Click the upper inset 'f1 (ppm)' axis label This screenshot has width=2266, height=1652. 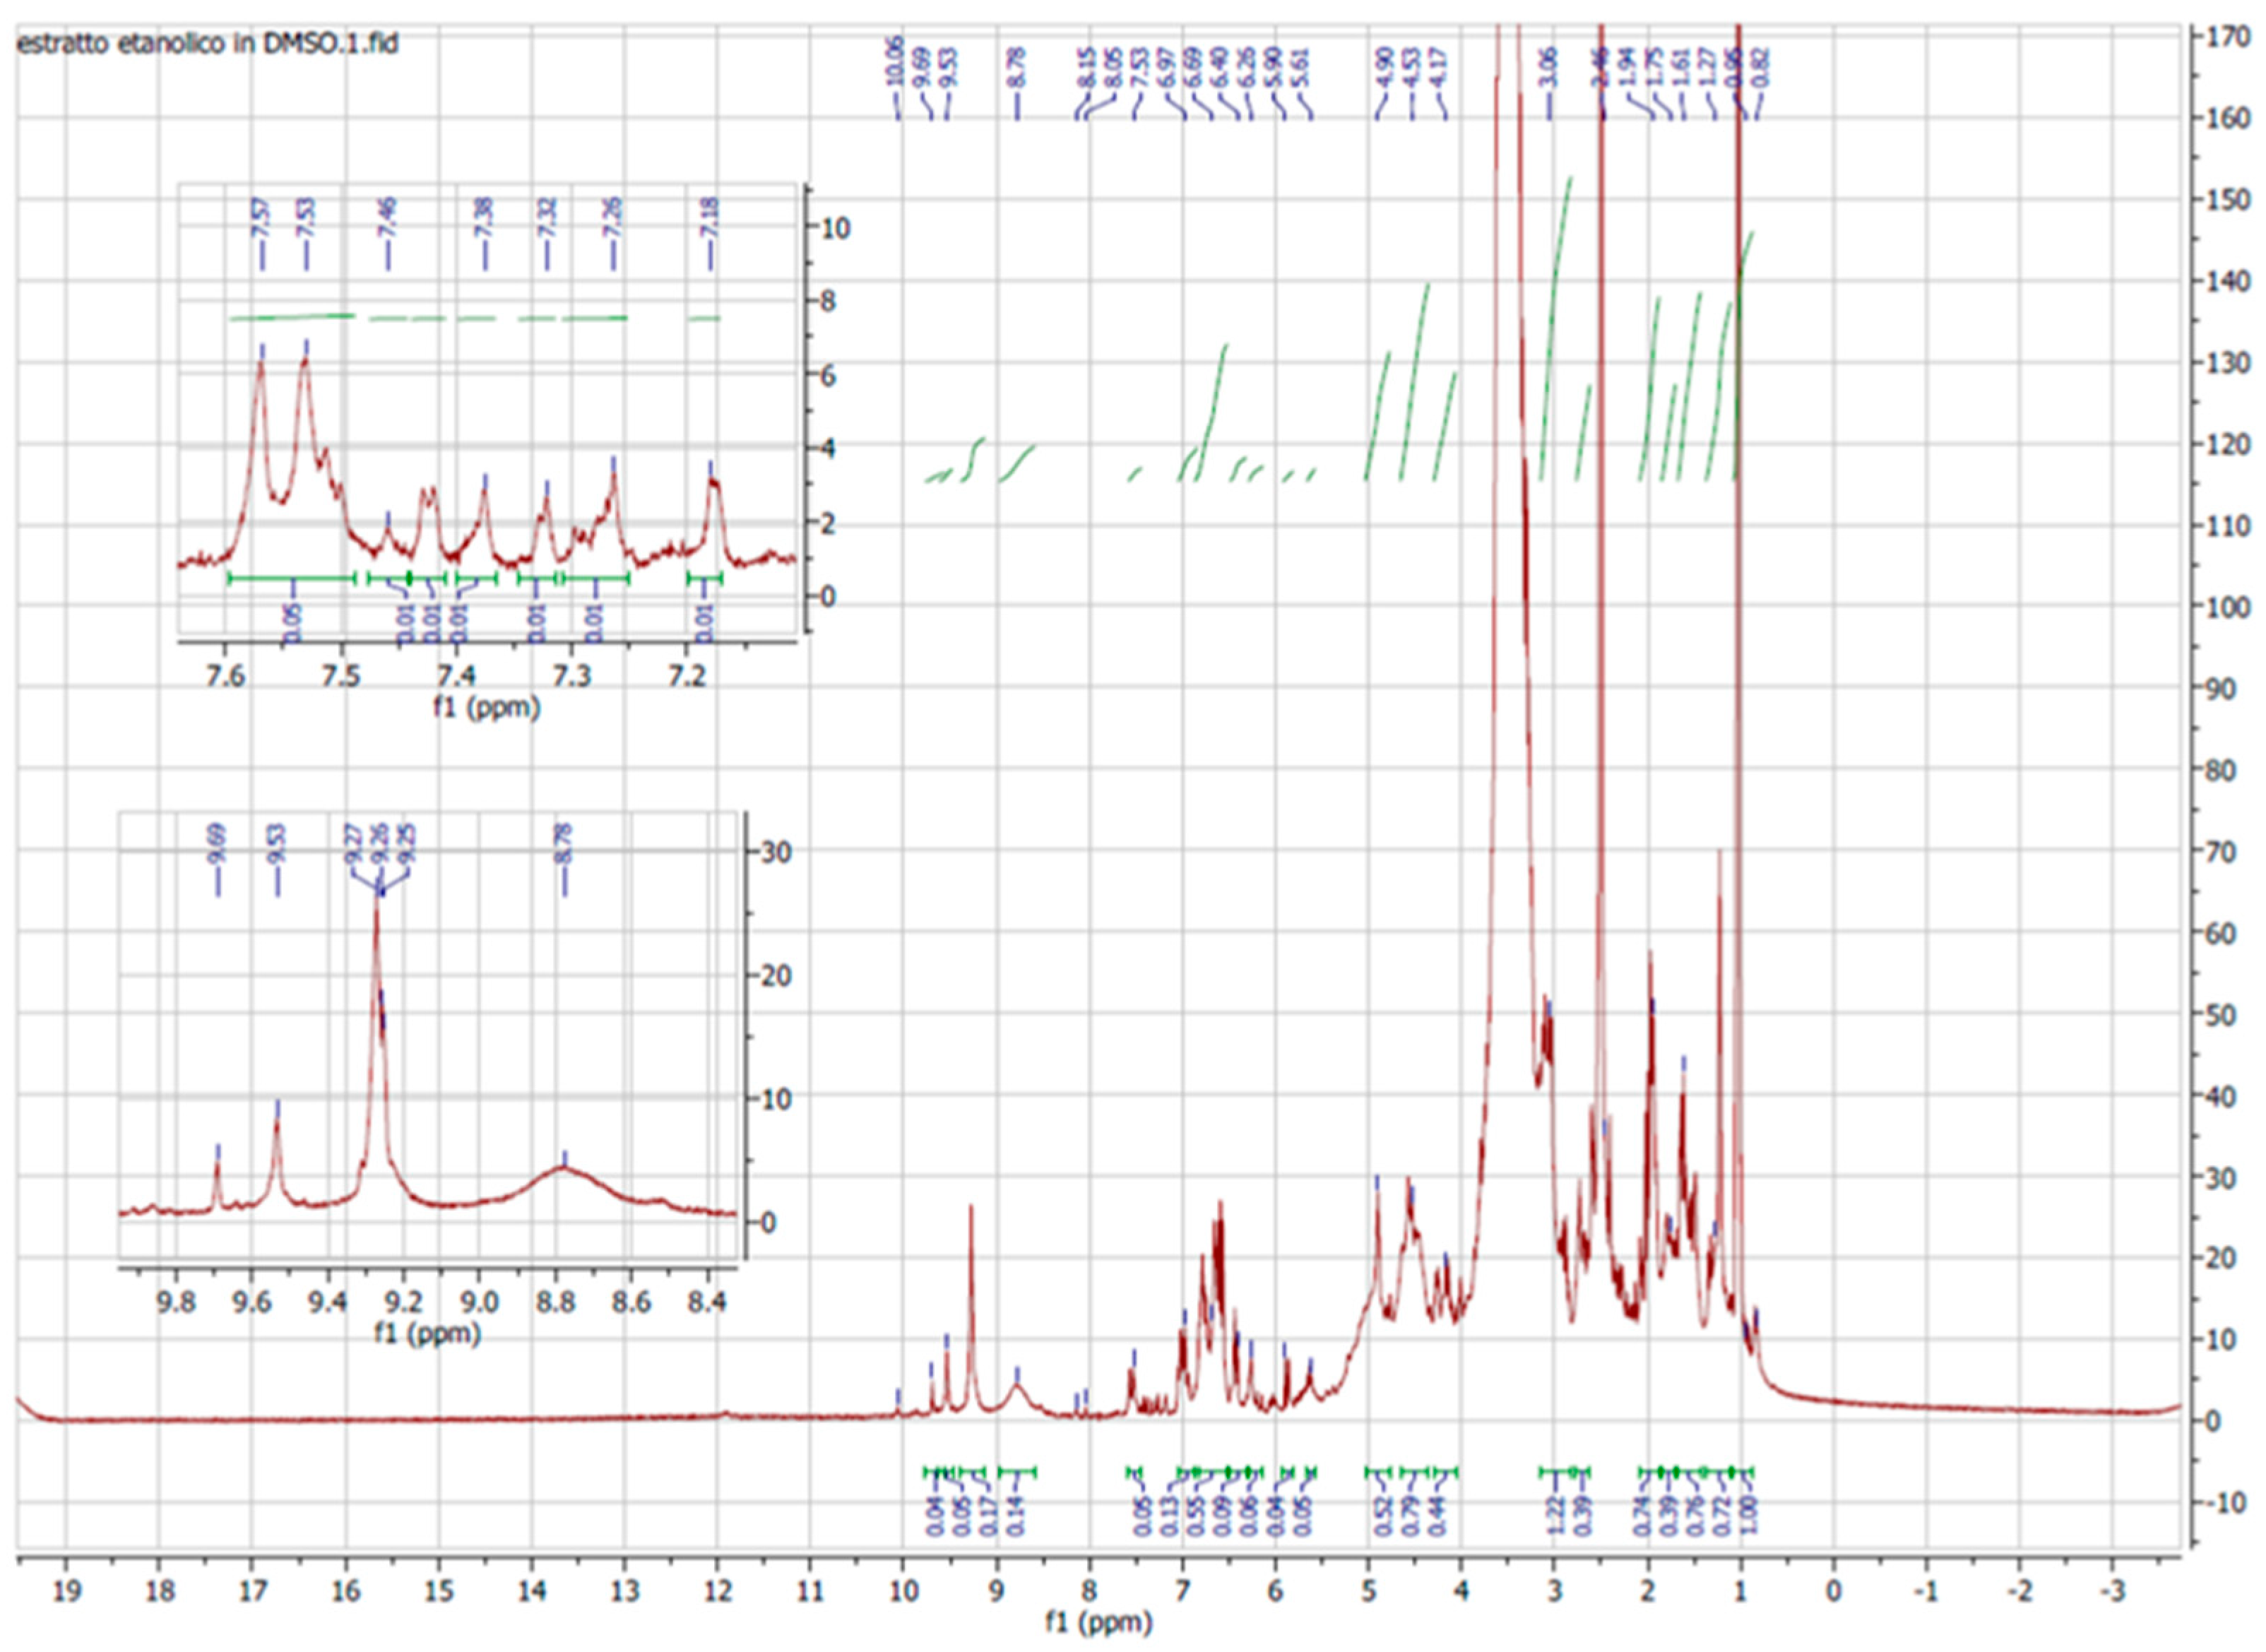click(x=487, y=708)
